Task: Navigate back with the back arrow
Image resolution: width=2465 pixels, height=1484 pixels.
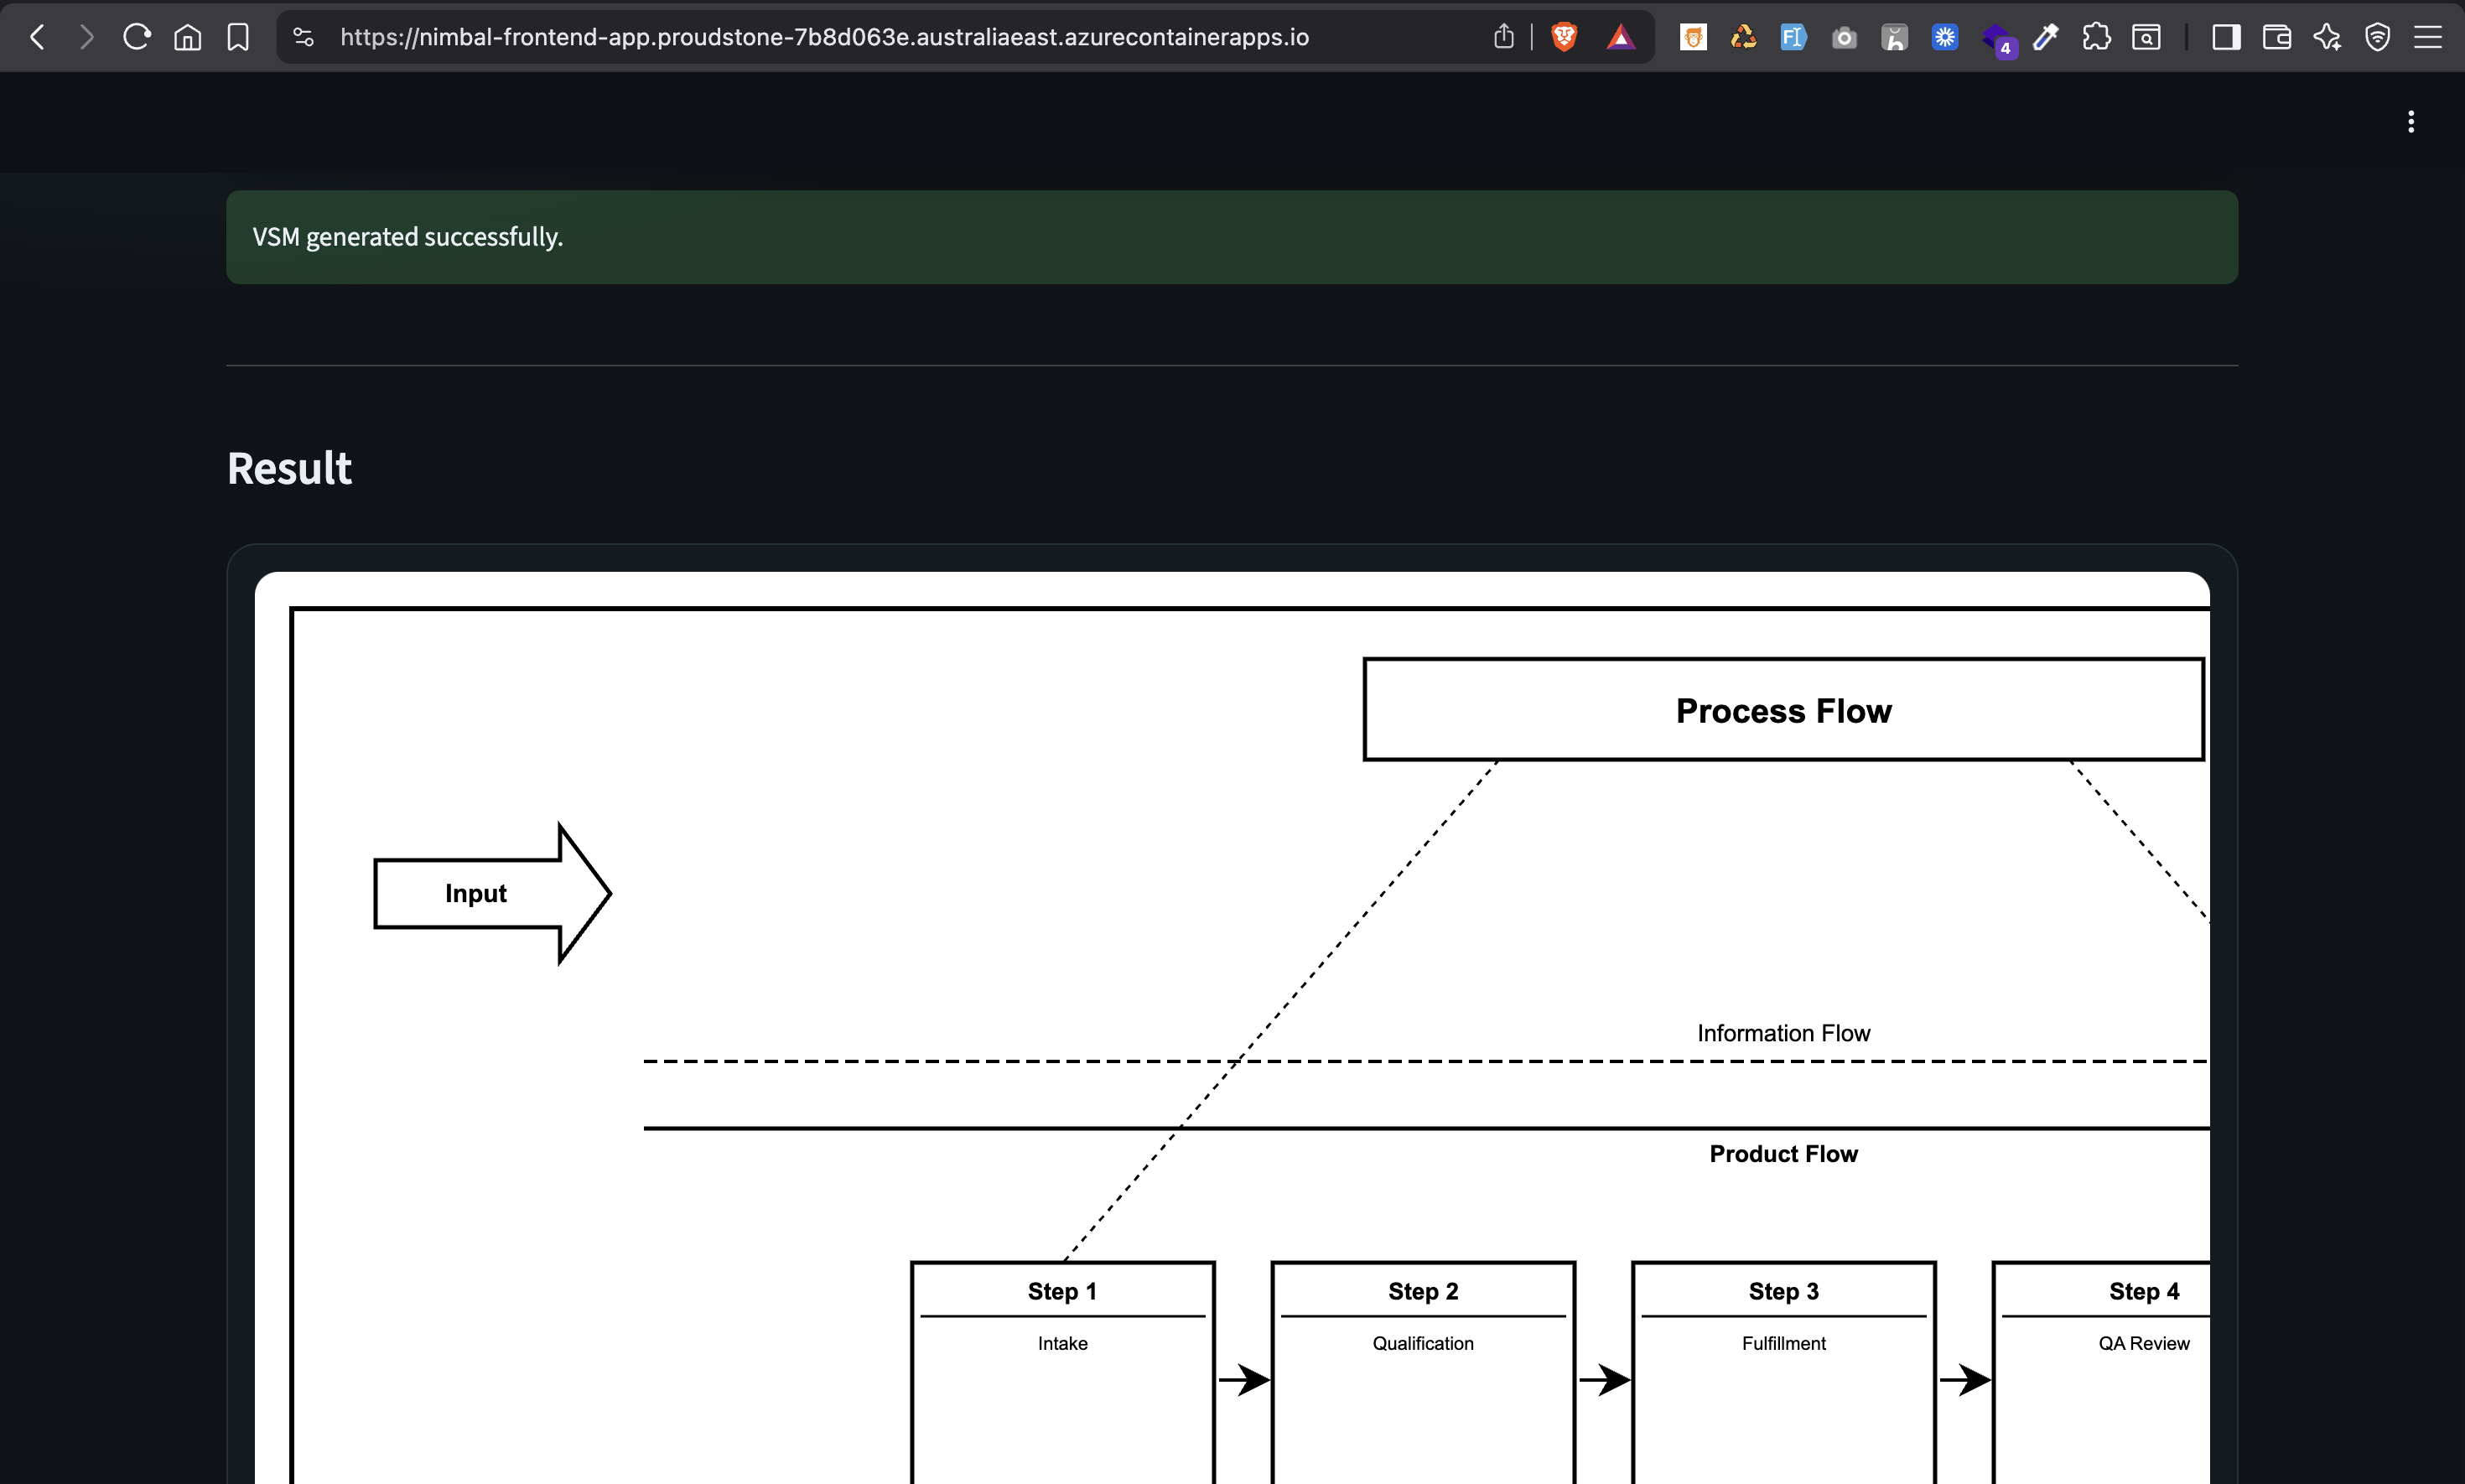Action: 38,36
